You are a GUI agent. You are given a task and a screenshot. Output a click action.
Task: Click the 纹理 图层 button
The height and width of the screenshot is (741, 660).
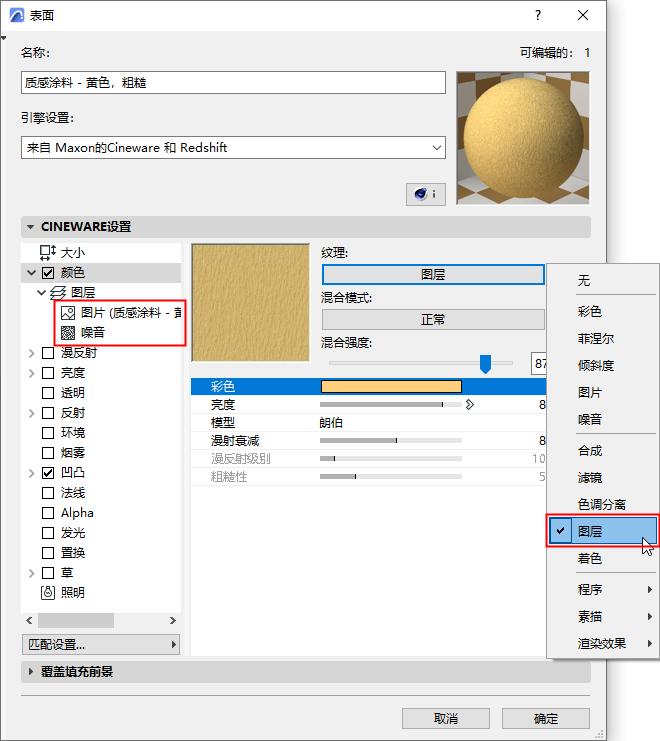coord(433,275)
